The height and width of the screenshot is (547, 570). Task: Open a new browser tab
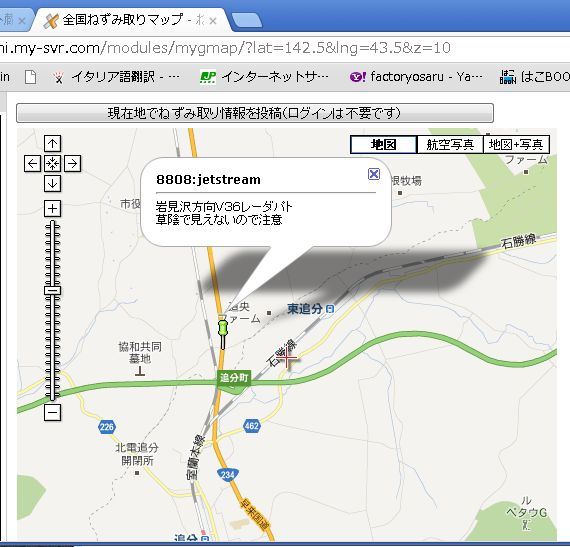[247, 20]
